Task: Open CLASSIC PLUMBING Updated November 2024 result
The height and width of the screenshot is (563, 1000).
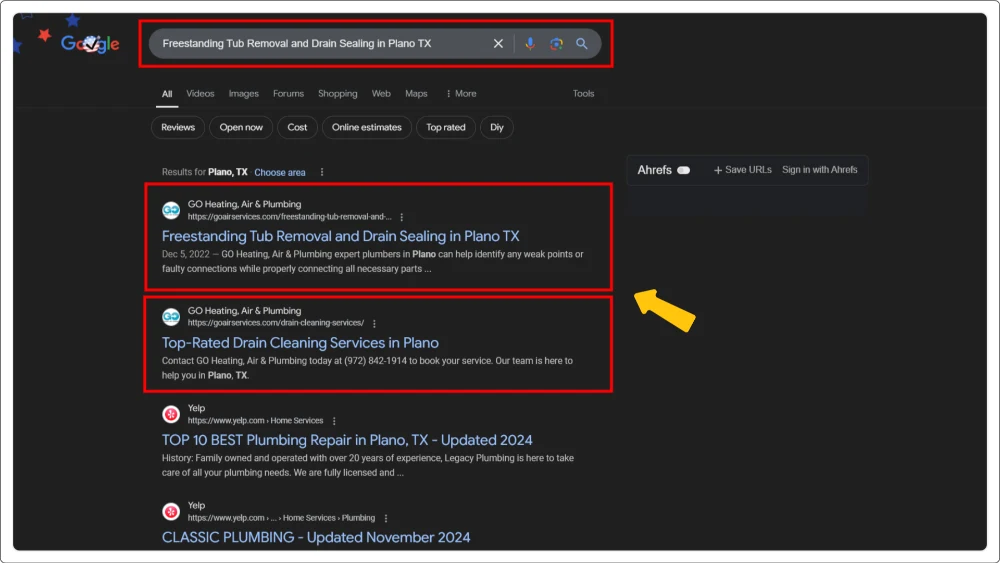Action: 316,537
